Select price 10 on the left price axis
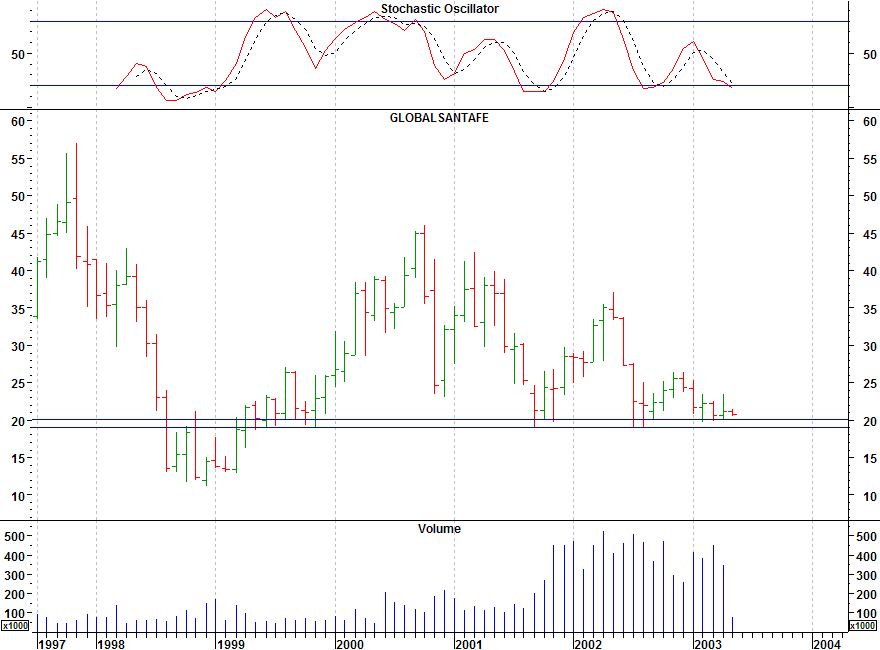 pos(18,496)
